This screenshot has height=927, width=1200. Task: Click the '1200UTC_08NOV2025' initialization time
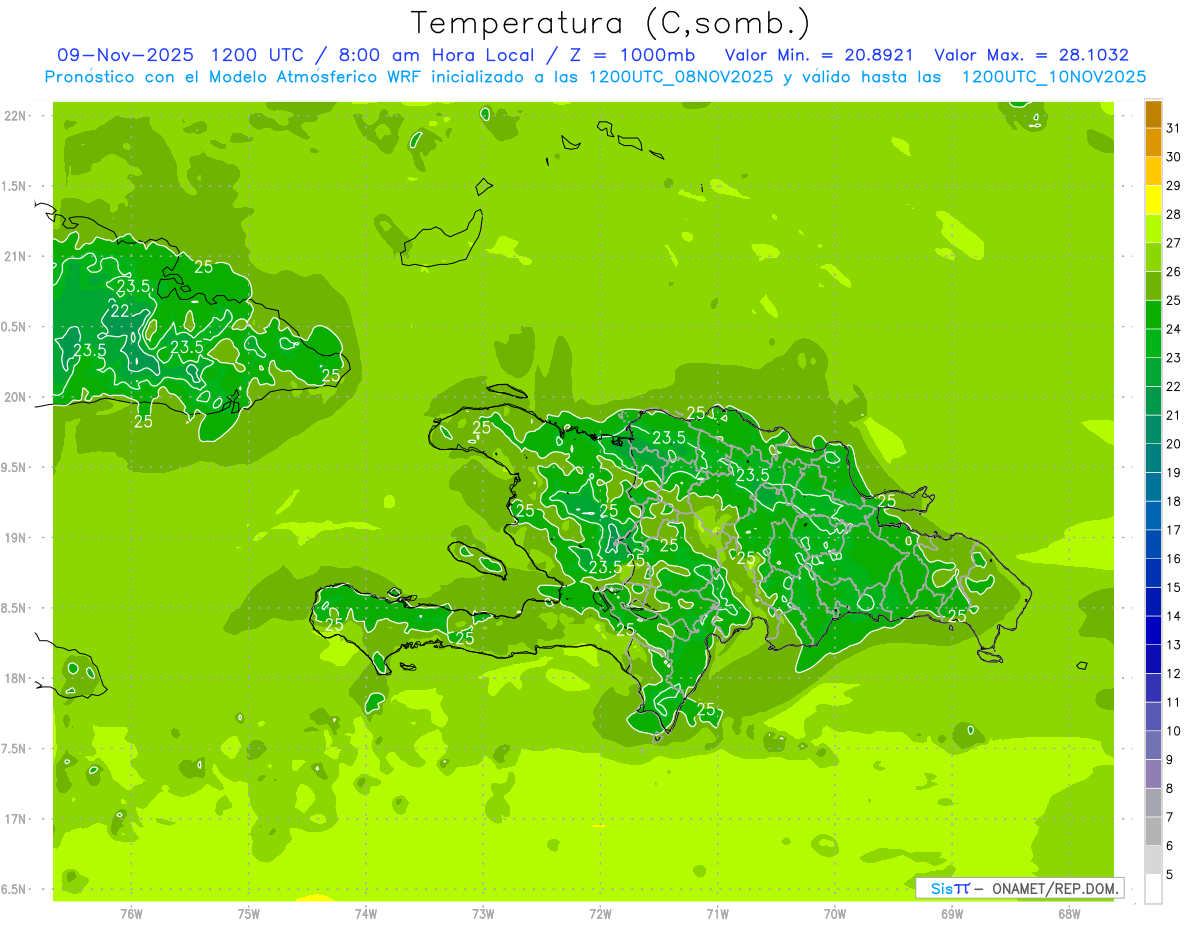[x=680, y=77]
